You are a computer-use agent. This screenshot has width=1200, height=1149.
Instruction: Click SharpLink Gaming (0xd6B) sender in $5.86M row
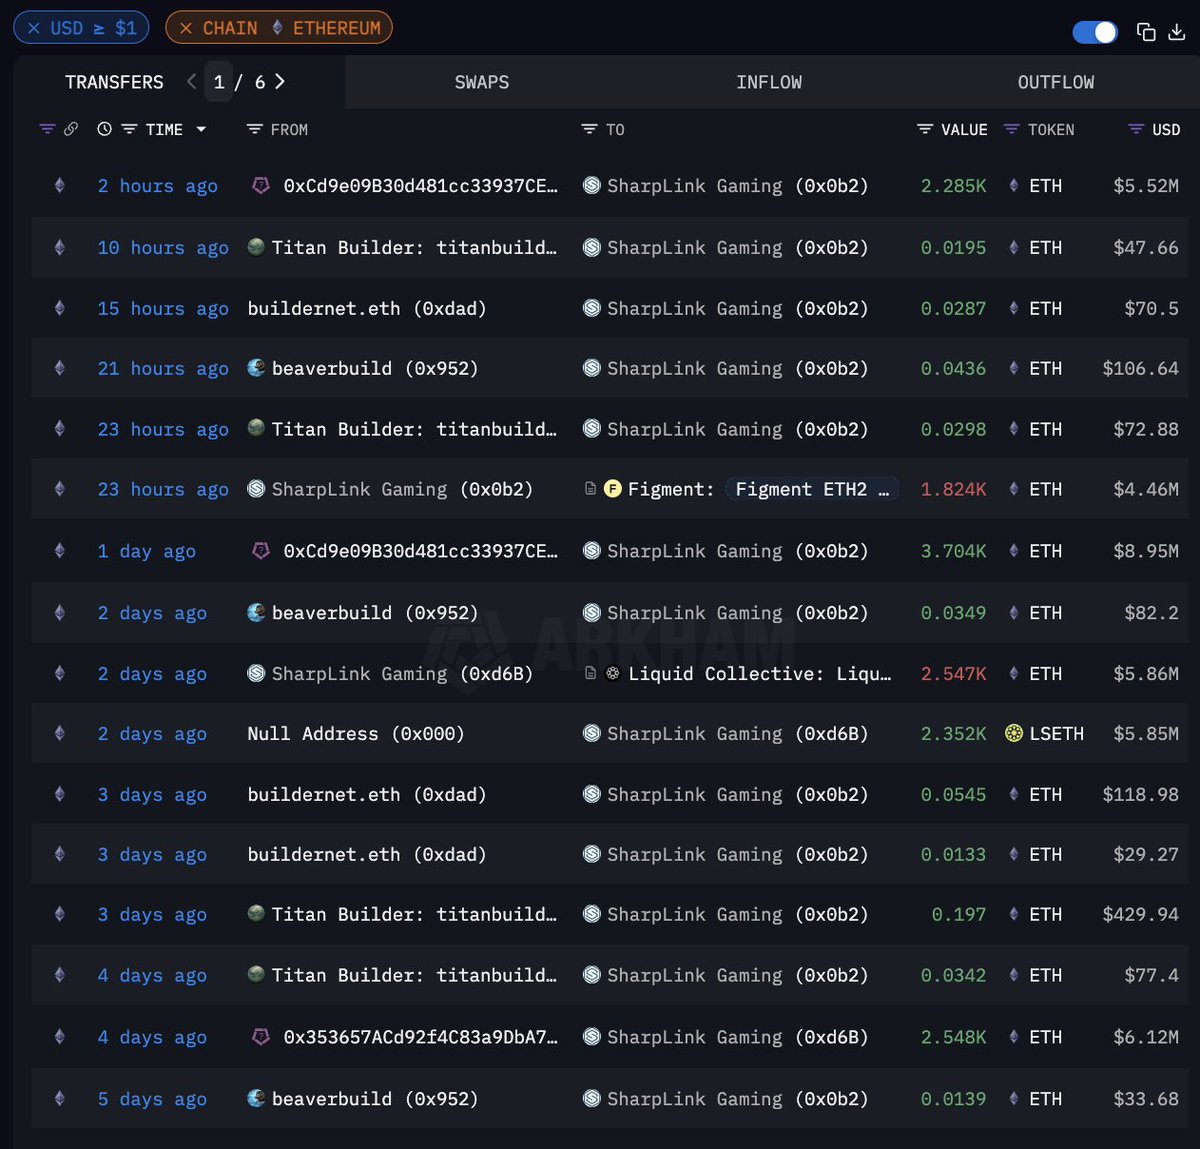402,674
